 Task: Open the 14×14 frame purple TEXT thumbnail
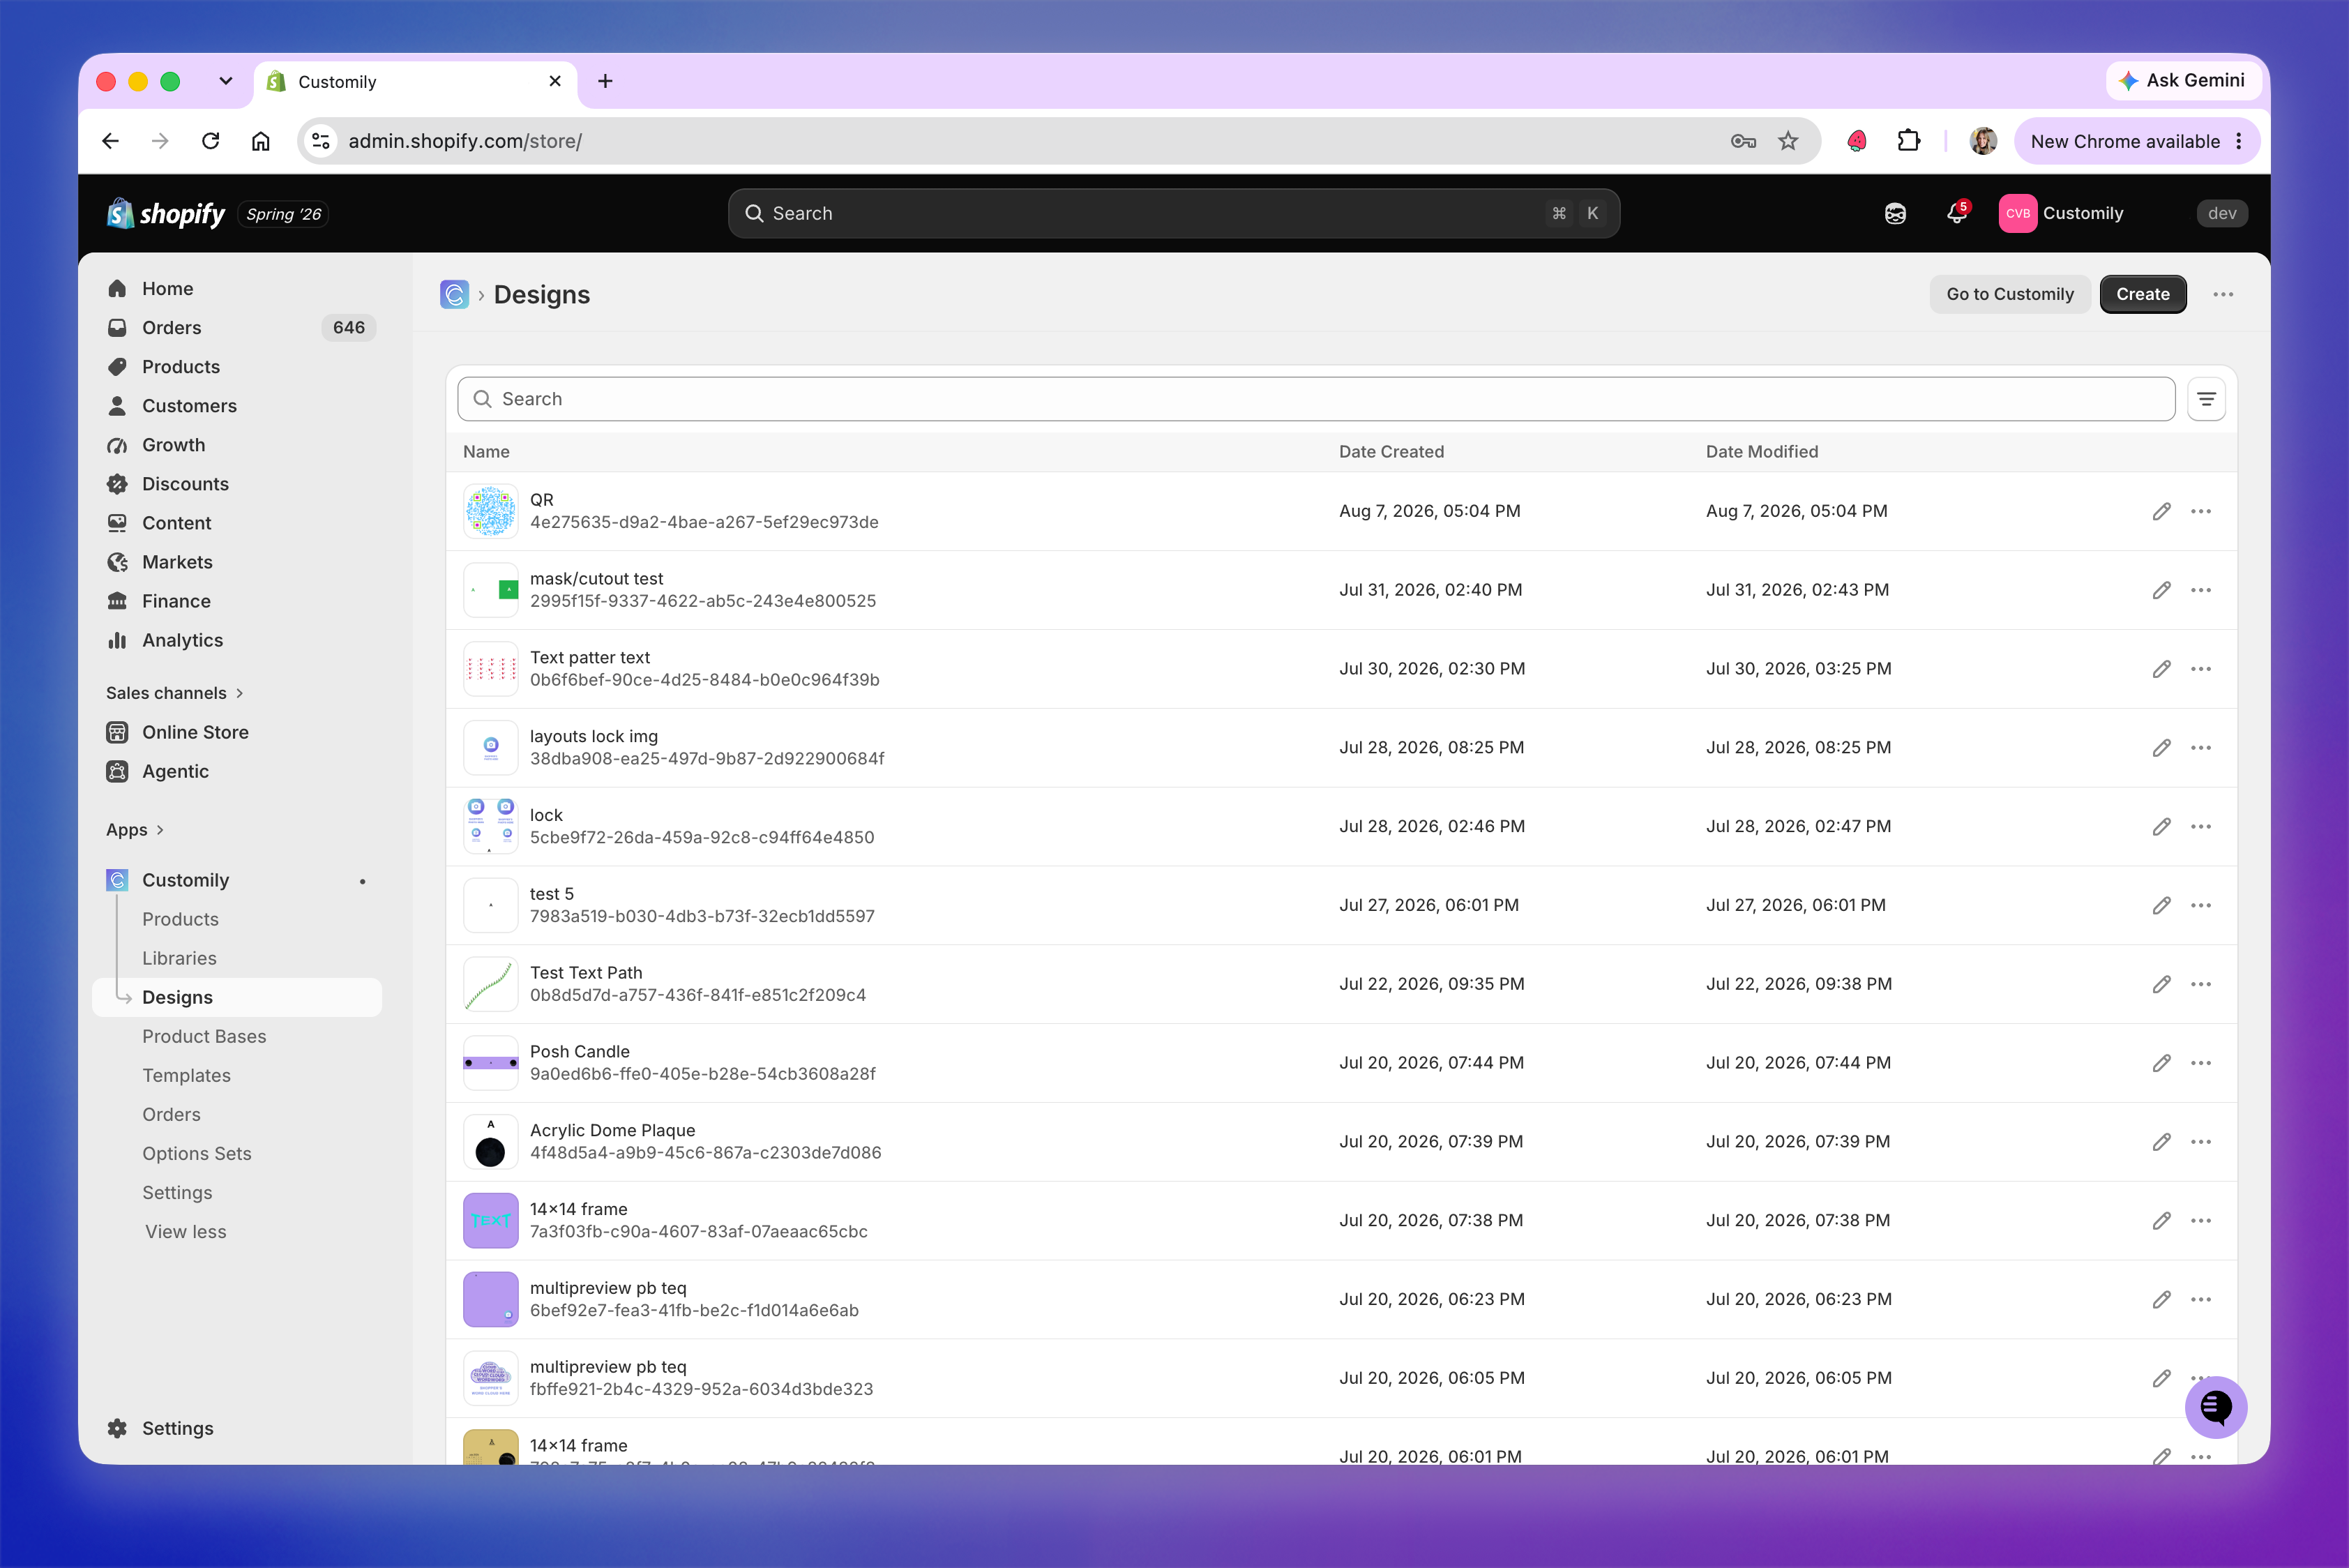(491, 1221)
